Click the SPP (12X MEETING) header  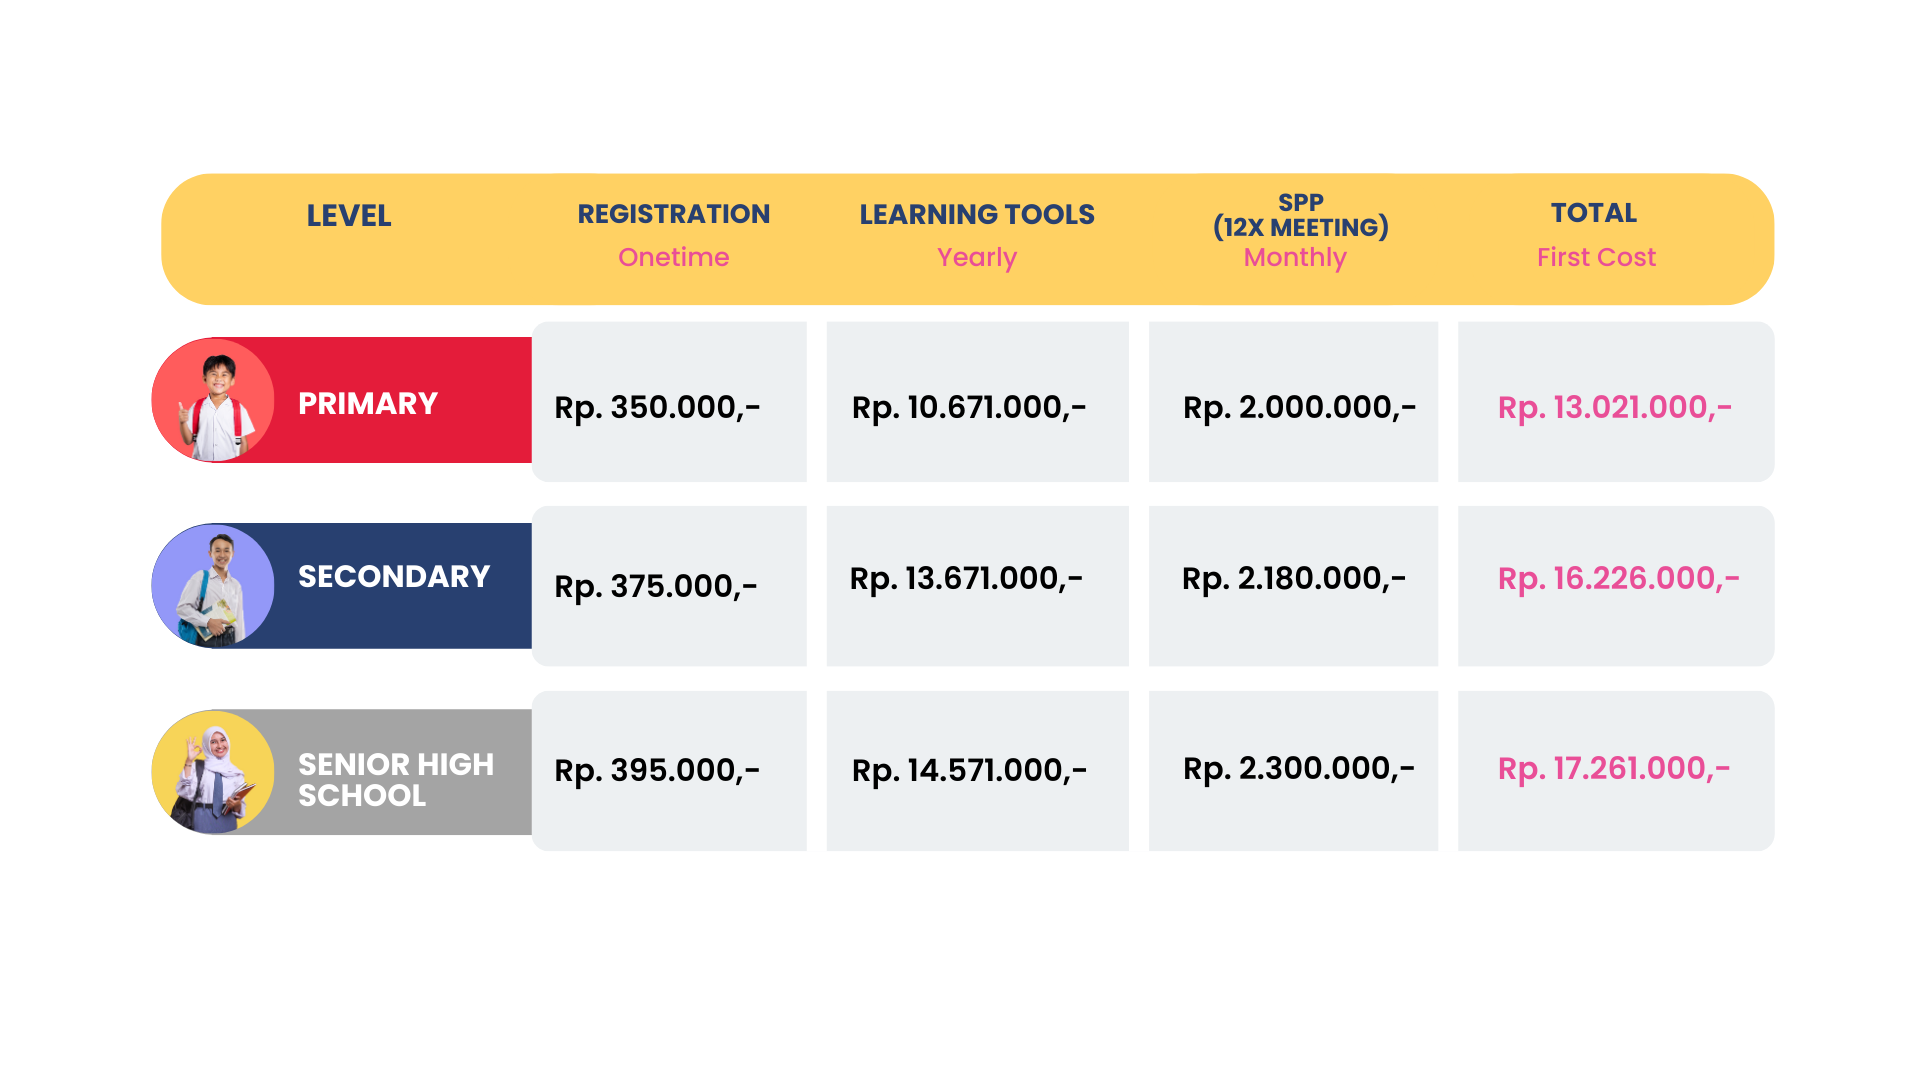1300,215
